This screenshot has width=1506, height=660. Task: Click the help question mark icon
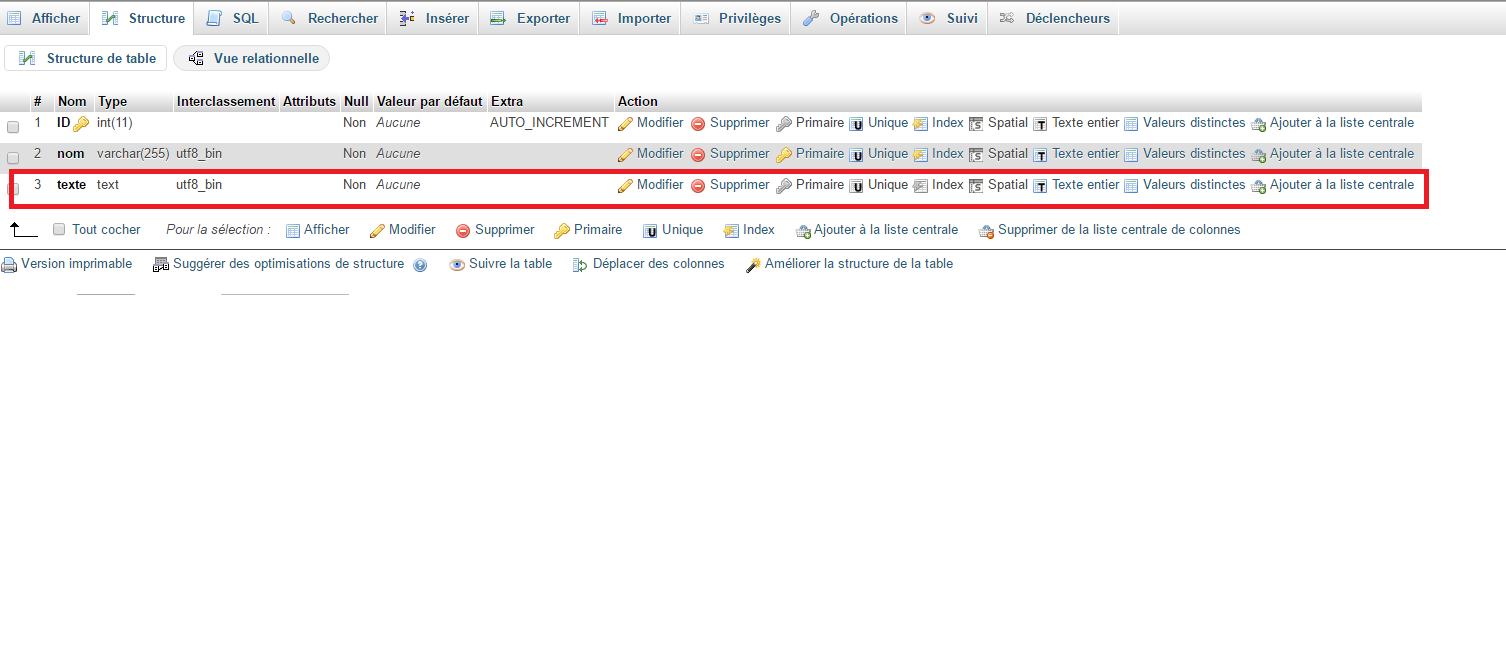tap(420, 265)
